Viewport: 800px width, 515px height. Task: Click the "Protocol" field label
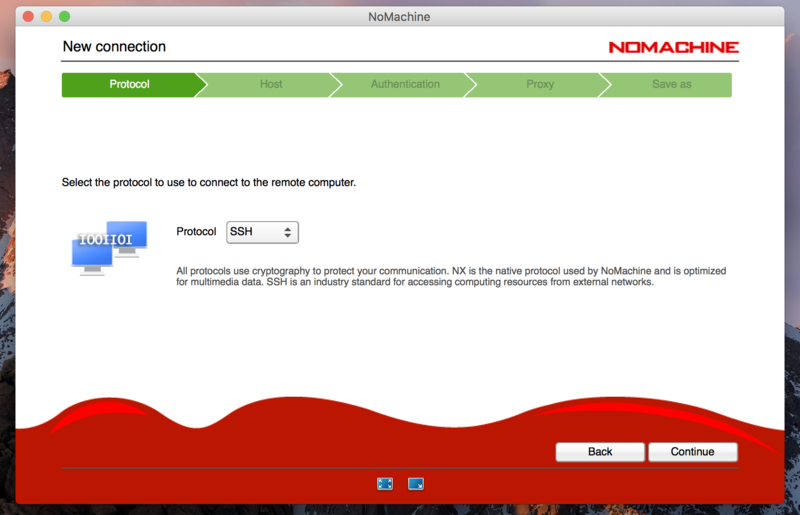(x=196, y=232)
